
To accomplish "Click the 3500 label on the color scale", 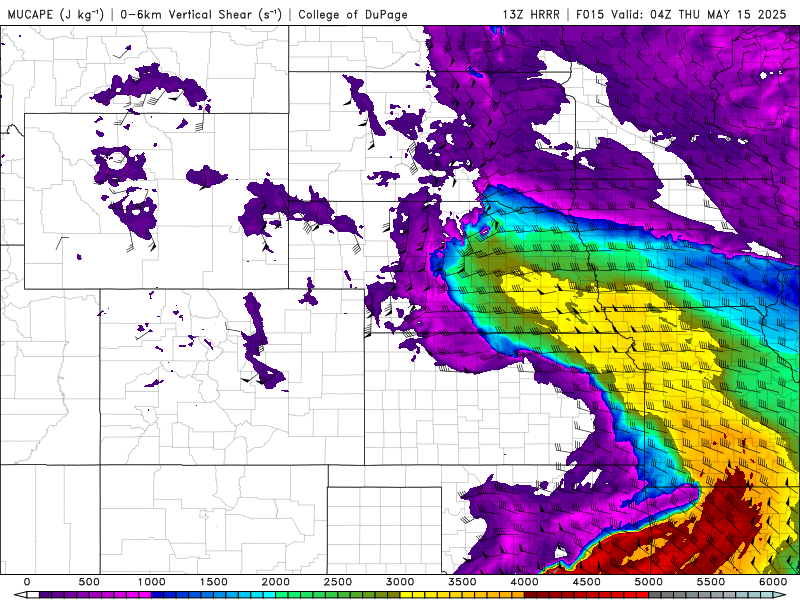I will click(463, 582).
